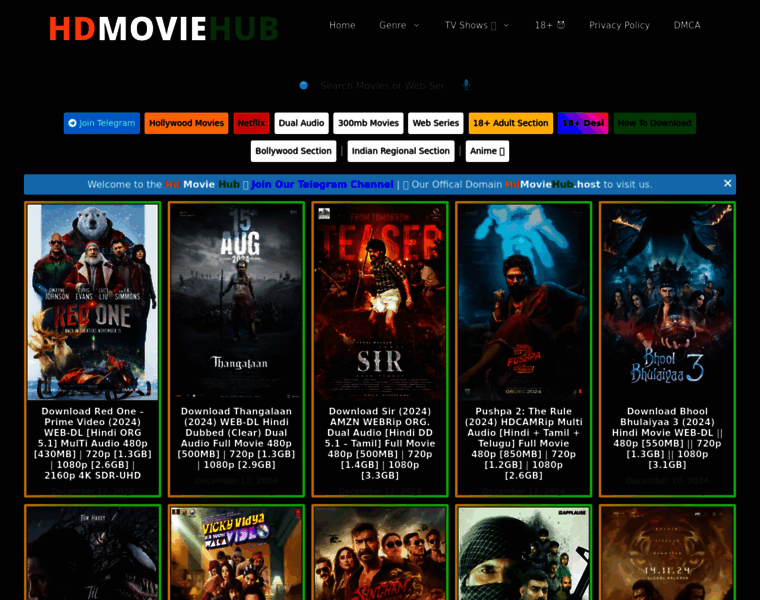Click the blue search icon
The image size is (760, 600).
(x=304, y=86)
